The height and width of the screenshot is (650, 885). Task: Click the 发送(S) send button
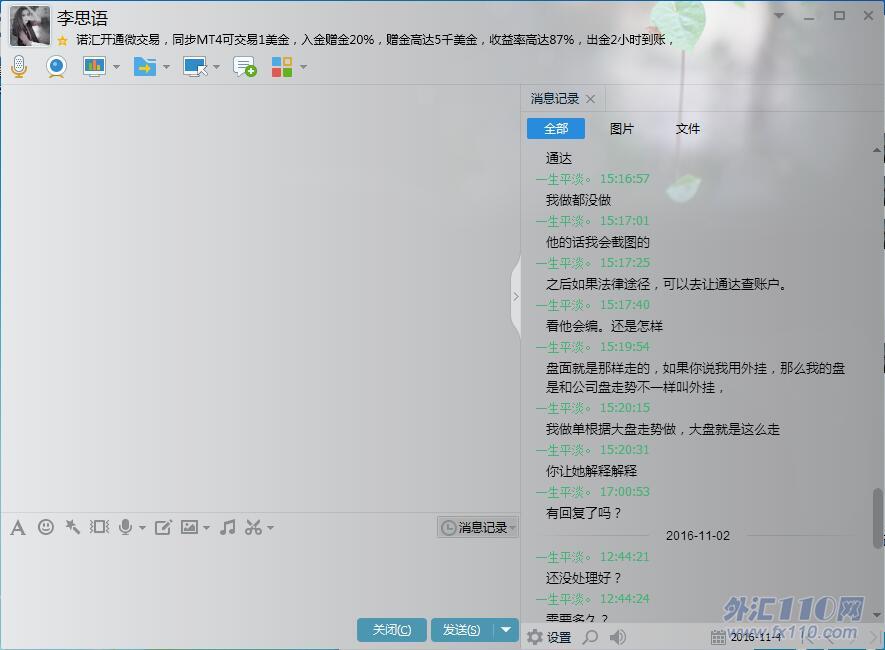coord(462,630)
